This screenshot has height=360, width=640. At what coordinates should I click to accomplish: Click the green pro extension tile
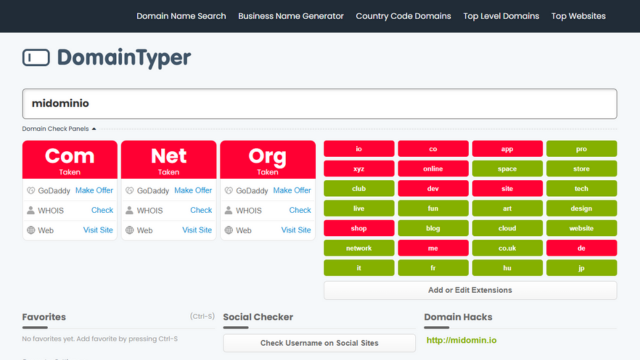(x=582, y=149)
